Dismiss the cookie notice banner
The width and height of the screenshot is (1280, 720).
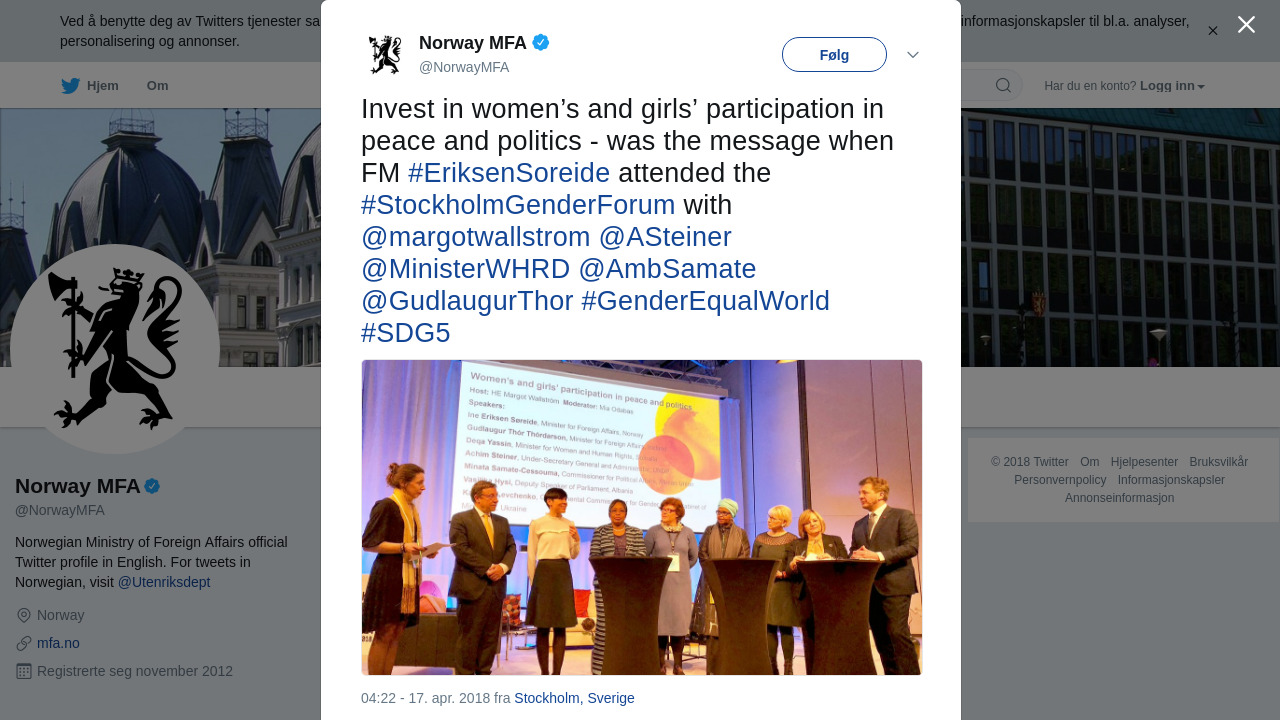(x=1213, y=31)
